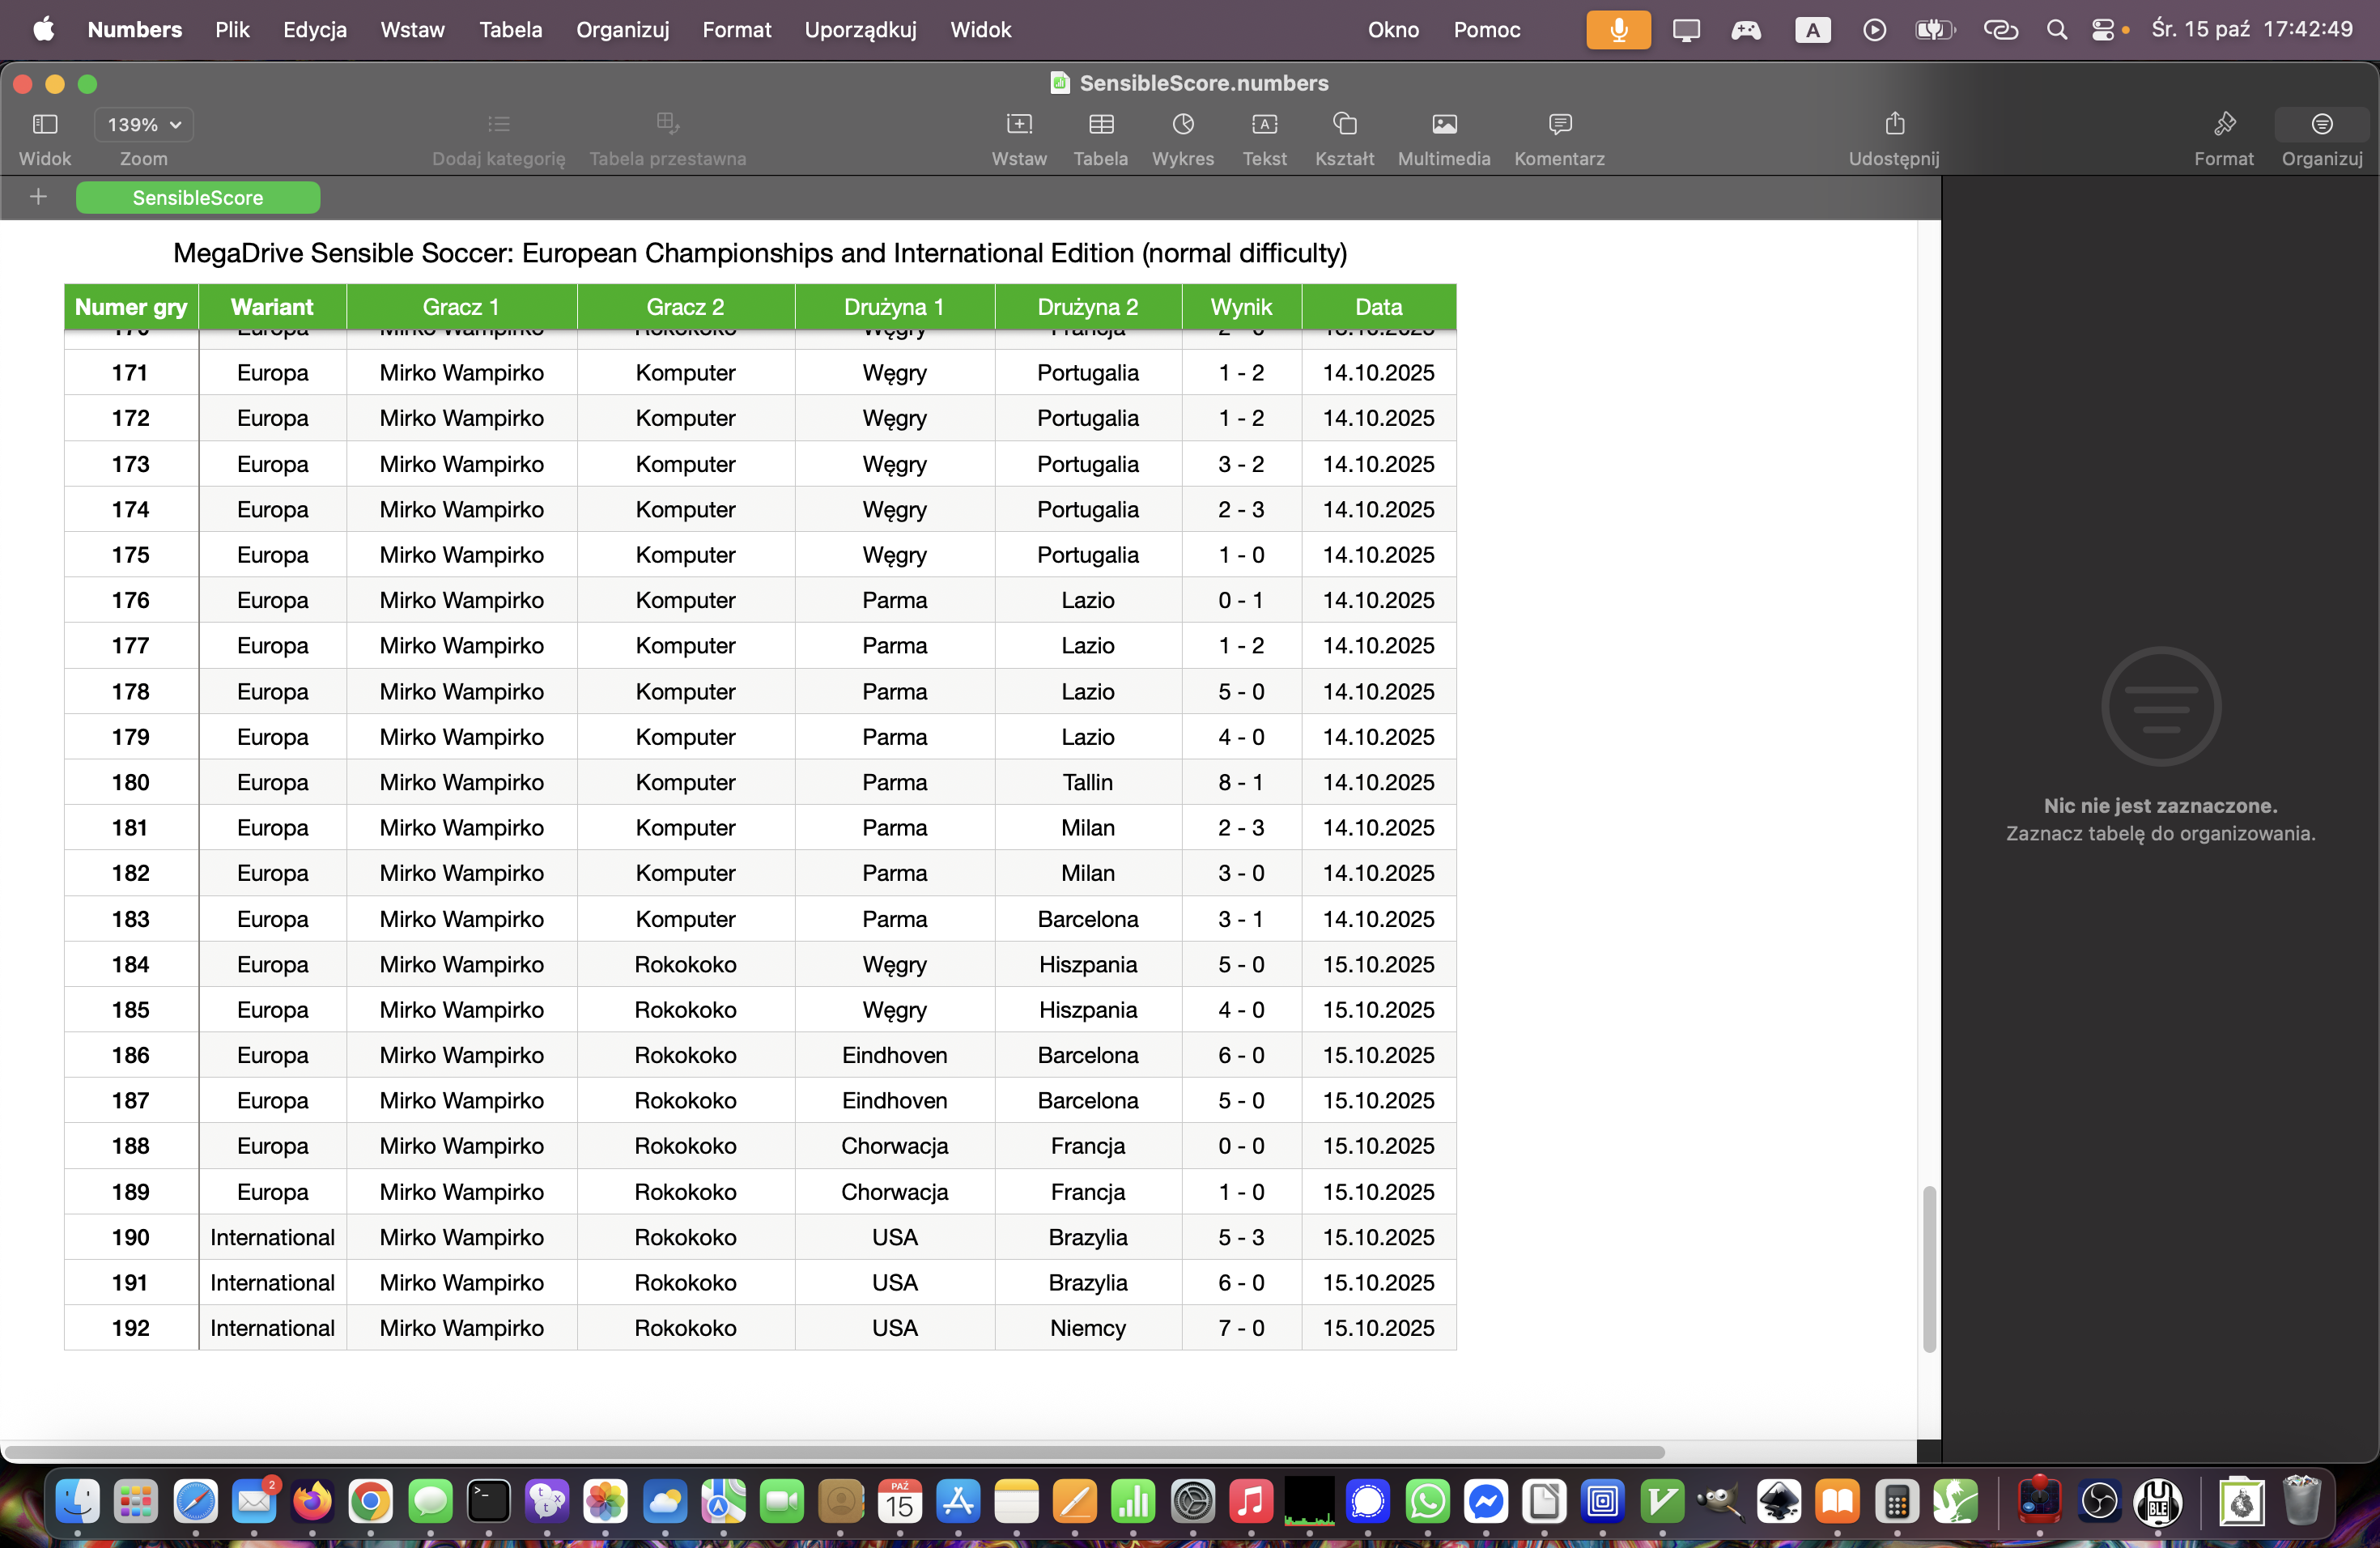Open the Kształt shape toolbar icon

1344,125
